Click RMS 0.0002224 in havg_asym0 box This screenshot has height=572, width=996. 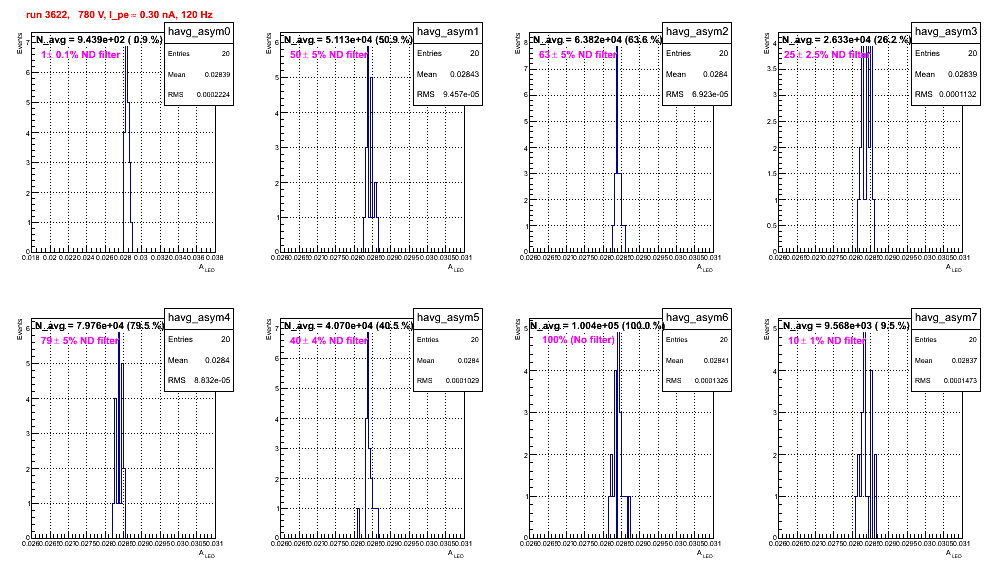click(199, 95)
